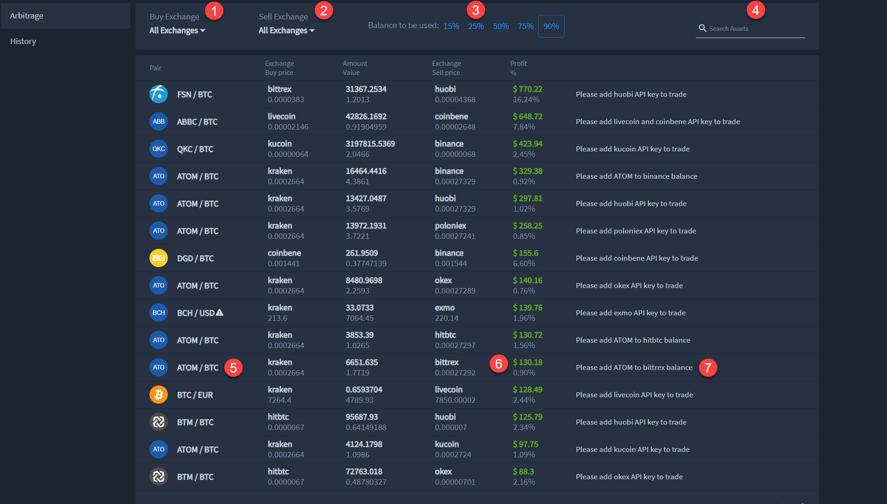The width and height of the screenshot is (887, 504).
Task: Click the $ 423.94 profit value
Action: point(527,144)
